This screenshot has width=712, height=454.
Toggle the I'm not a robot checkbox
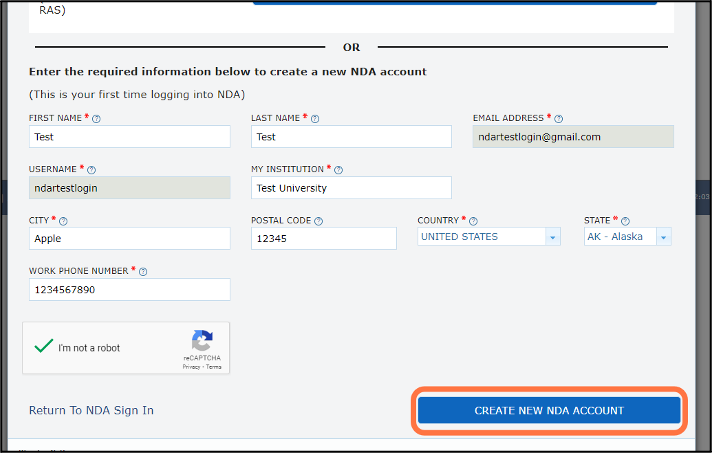(43, 347)
